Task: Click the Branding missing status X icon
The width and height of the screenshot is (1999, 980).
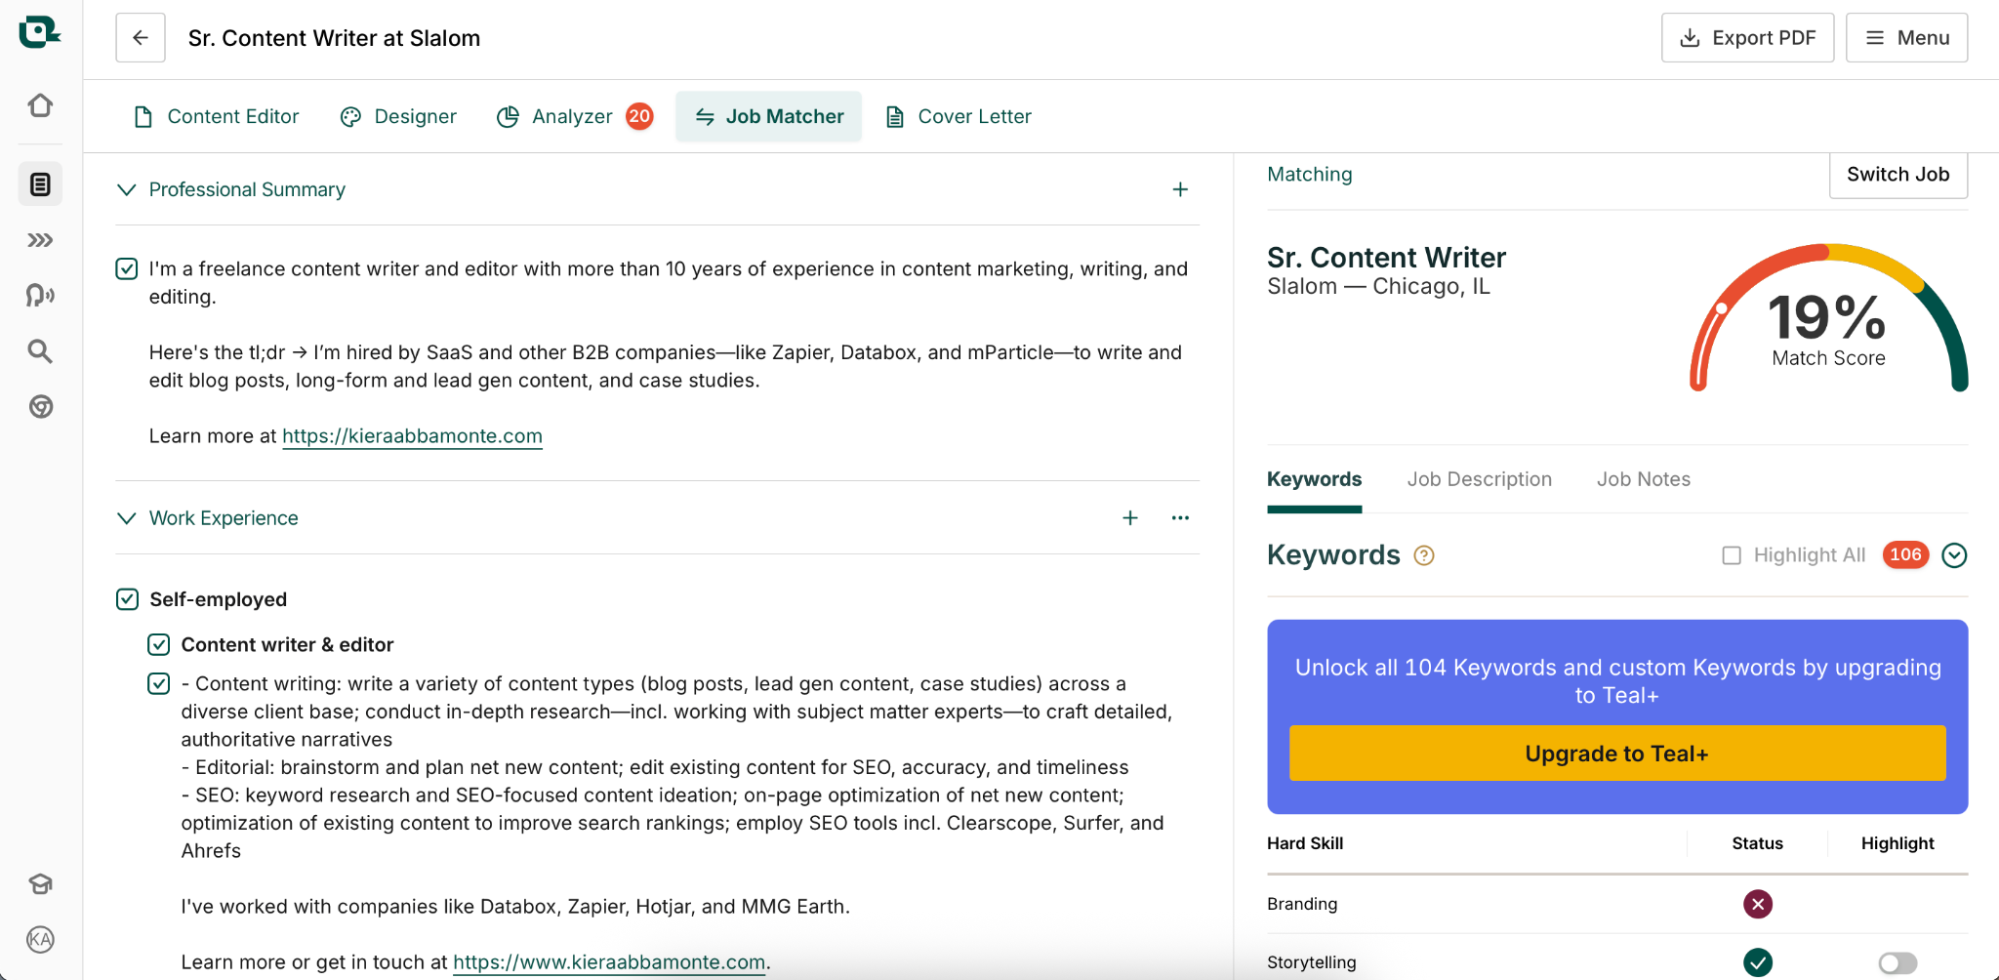Action: coord(1757,904)
